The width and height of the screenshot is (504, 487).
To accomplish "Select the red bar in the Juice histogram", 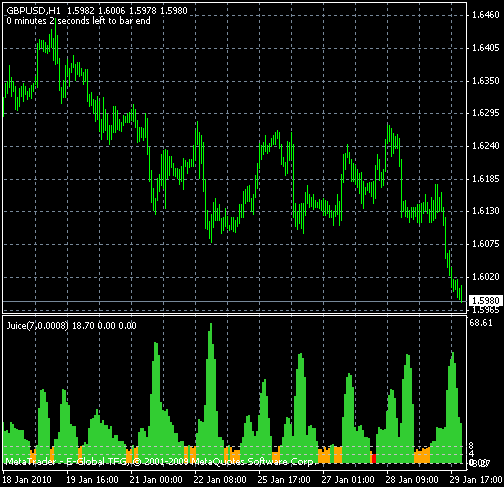I will pos(374,458).
